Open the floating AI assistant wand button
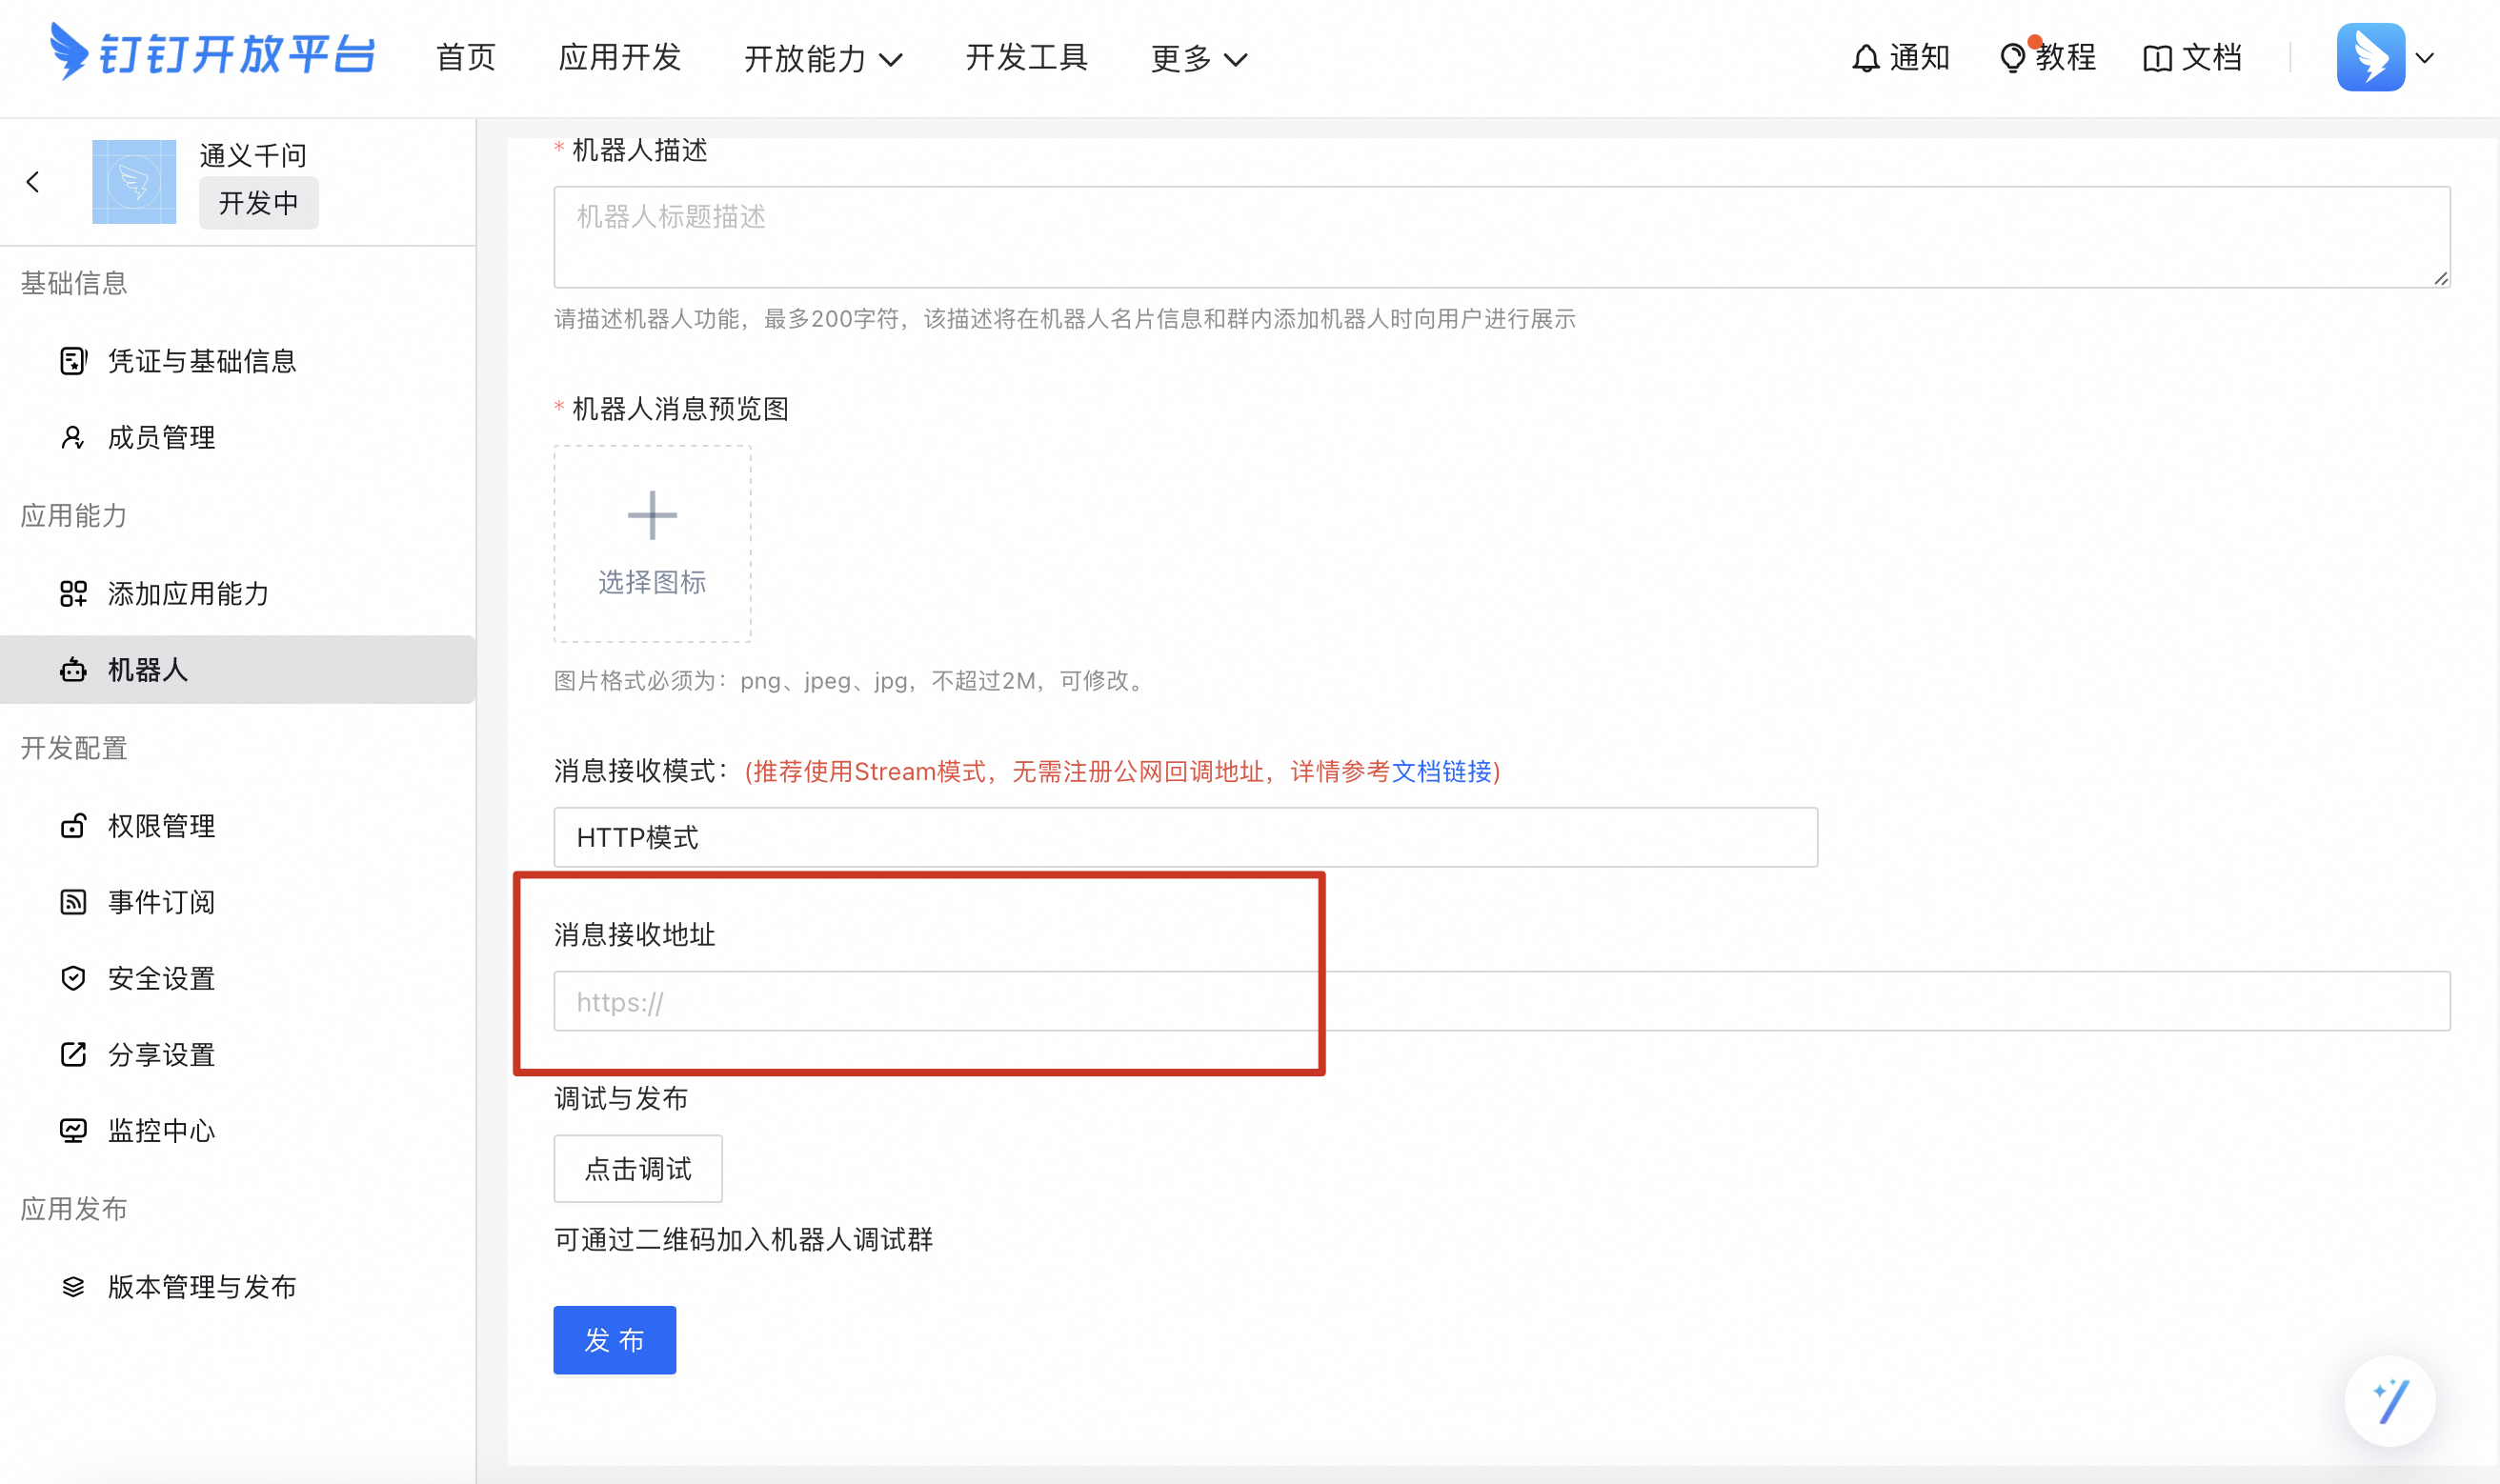Image resolution: width=2500 pixels, height=1484 pixels. pos(2389,1400)
